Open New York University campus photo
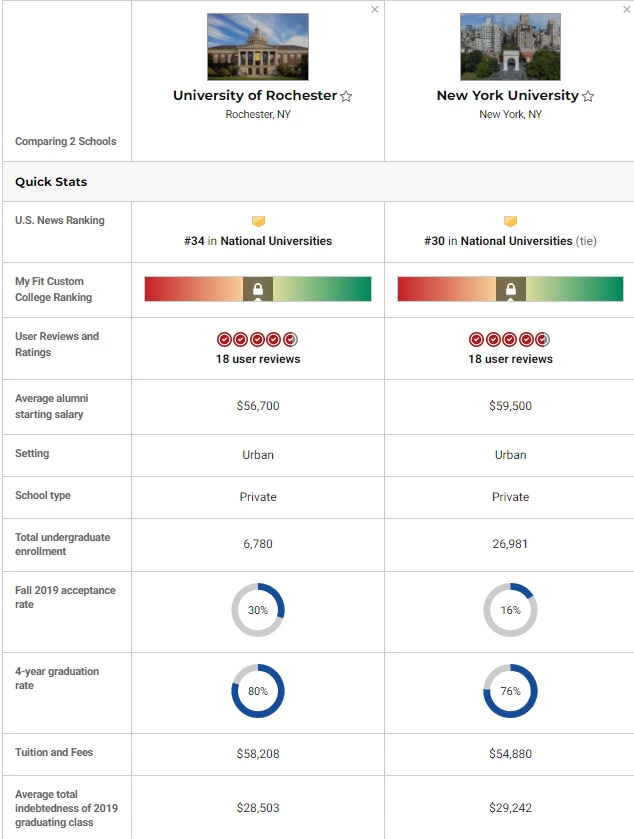This screenshot has width=634, height=839. point(510,47)
